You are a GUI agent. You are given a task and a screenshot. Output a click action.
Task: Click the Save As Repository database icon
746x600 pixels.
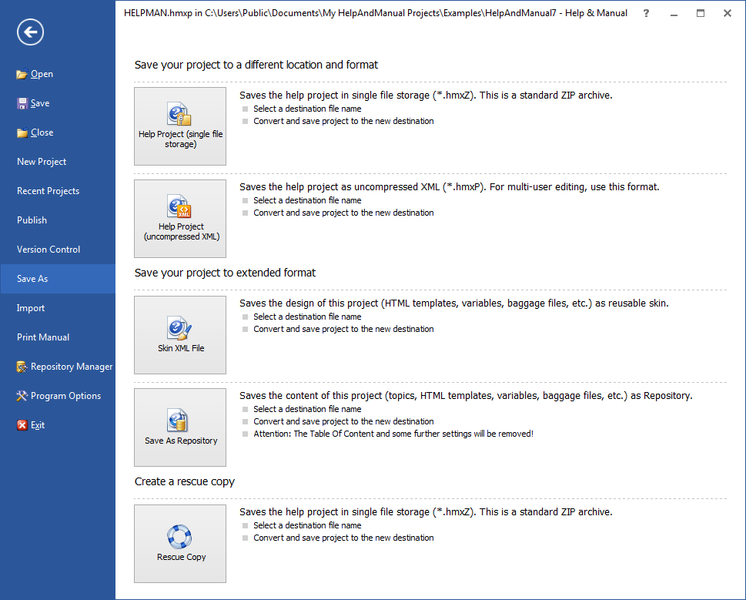coord(178,420)
